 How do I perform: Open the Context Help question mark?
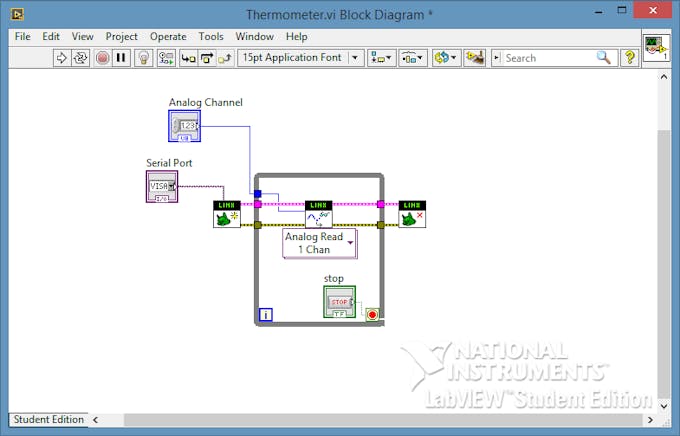[630, 58]
